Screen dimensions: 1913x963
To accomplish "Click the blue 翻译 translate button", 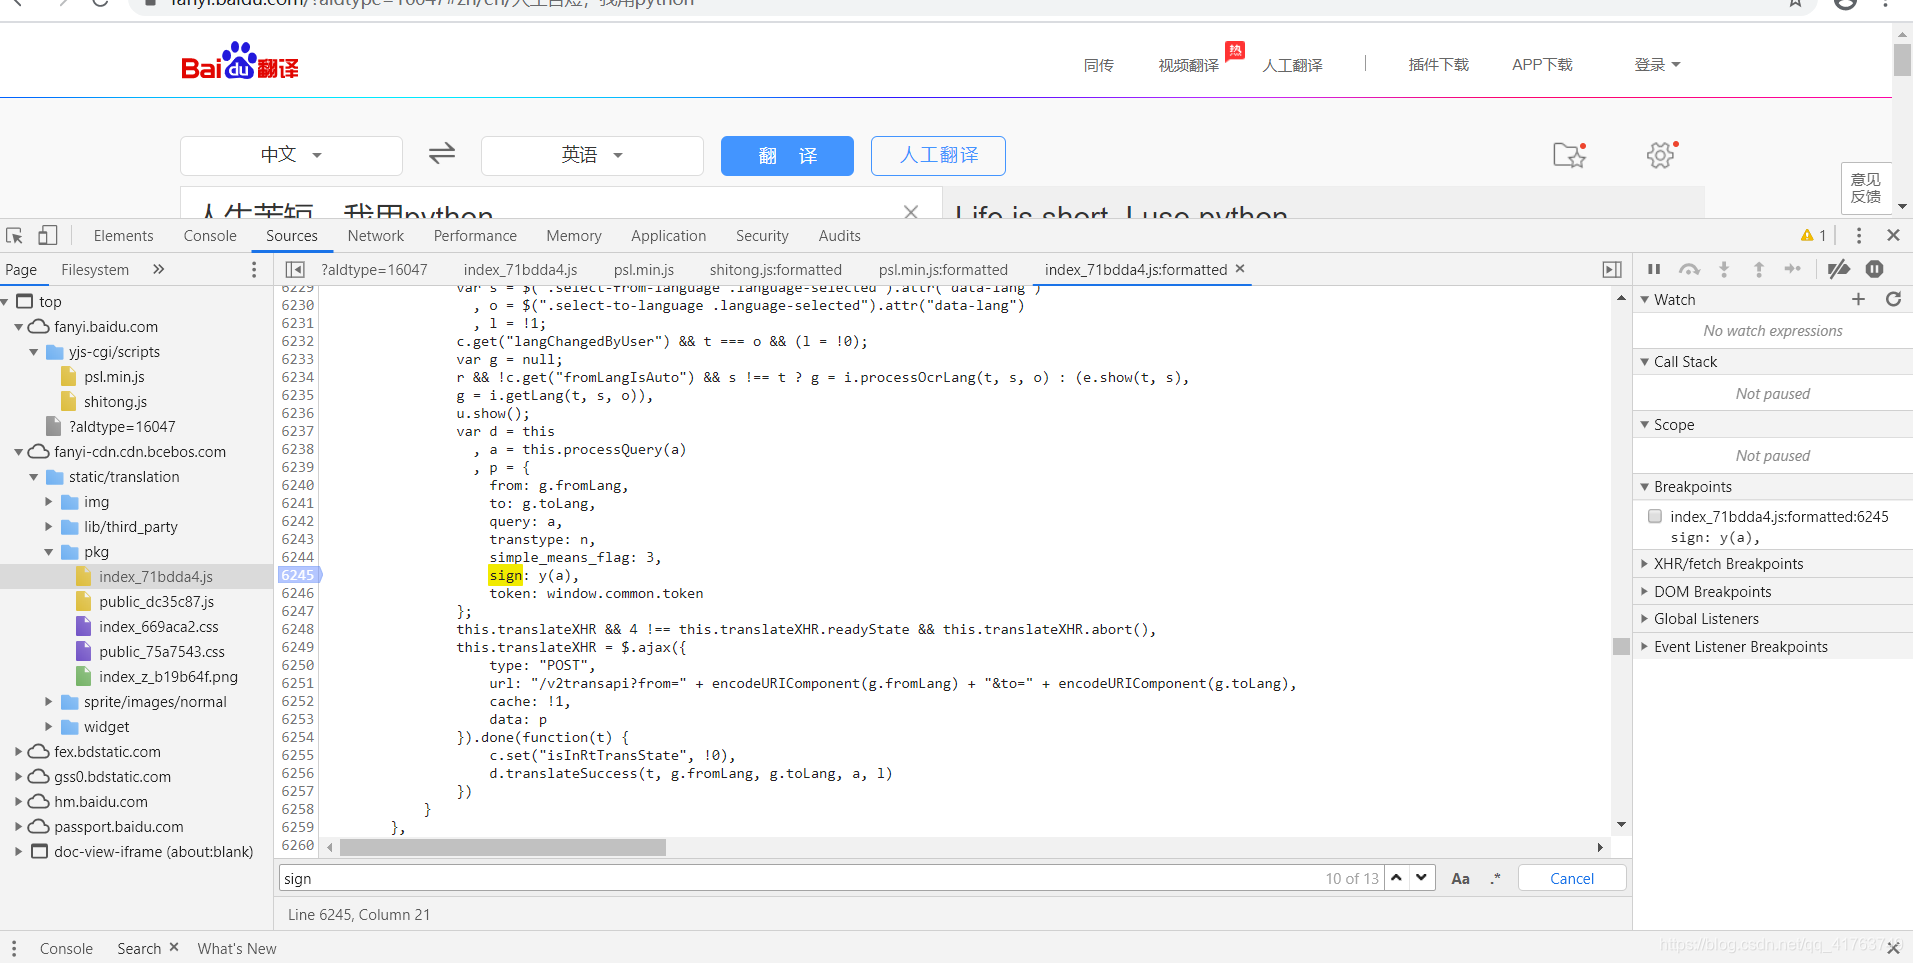I will [x=787, y=156].
